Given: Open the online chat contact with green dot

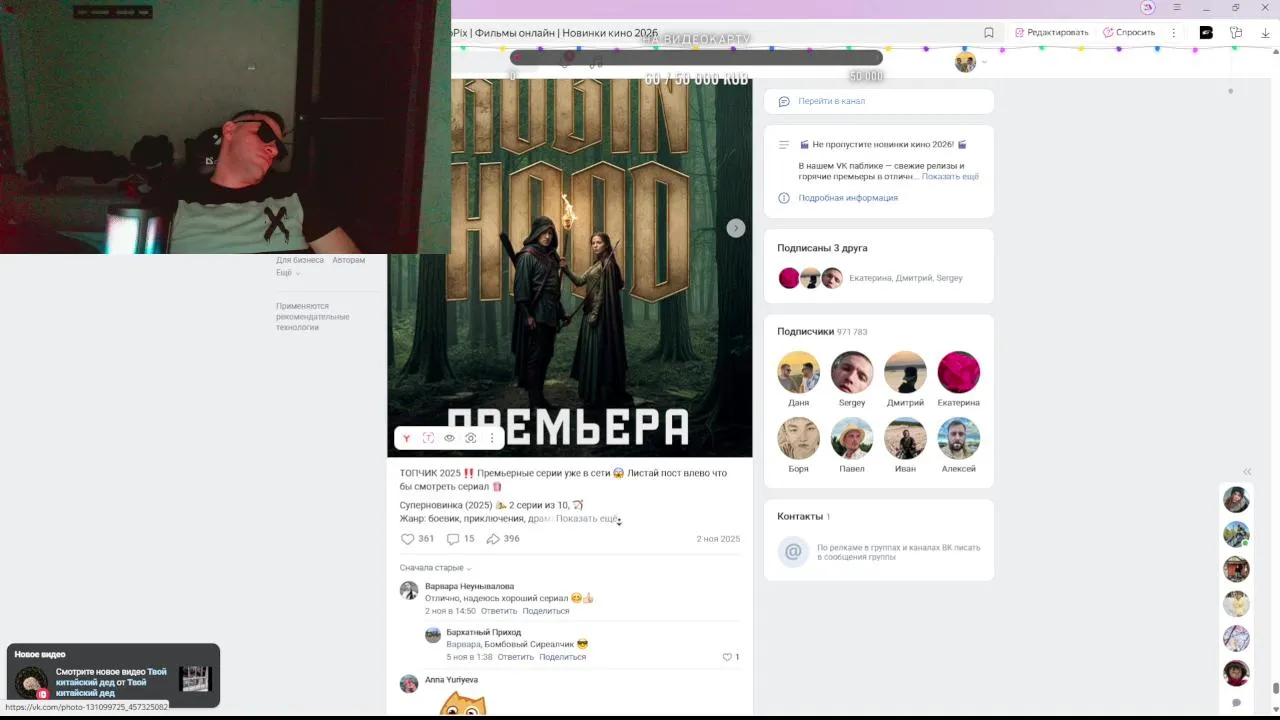Looking at the screenshot, I should point(1236,534).
